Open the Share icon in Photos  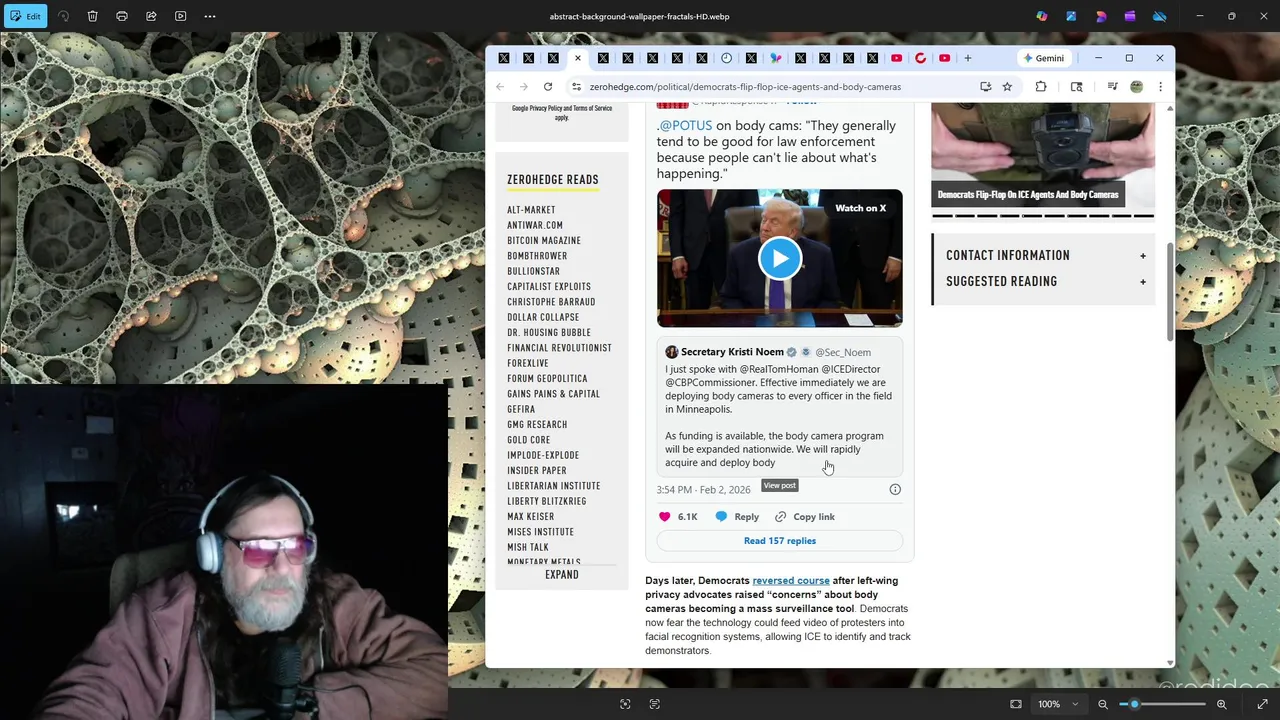151,16
